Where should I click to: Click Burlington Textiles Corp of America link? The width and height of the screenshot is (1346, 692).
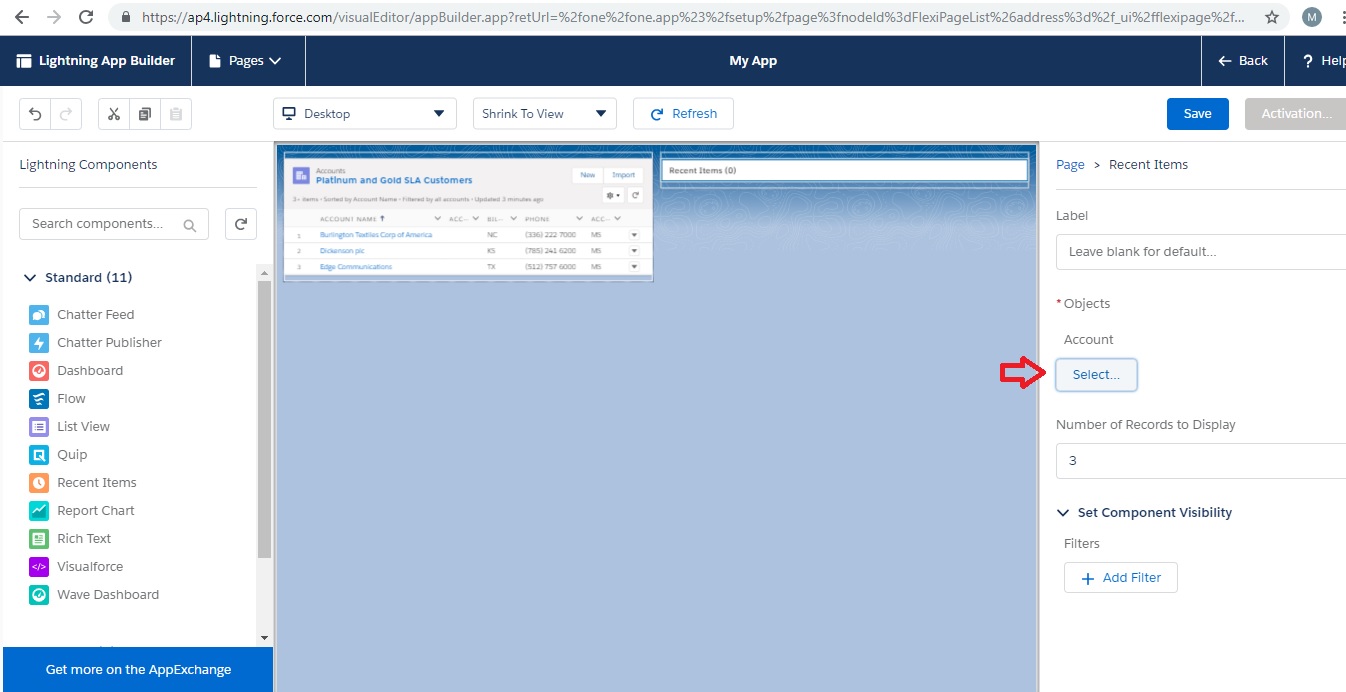click(376, 235)
